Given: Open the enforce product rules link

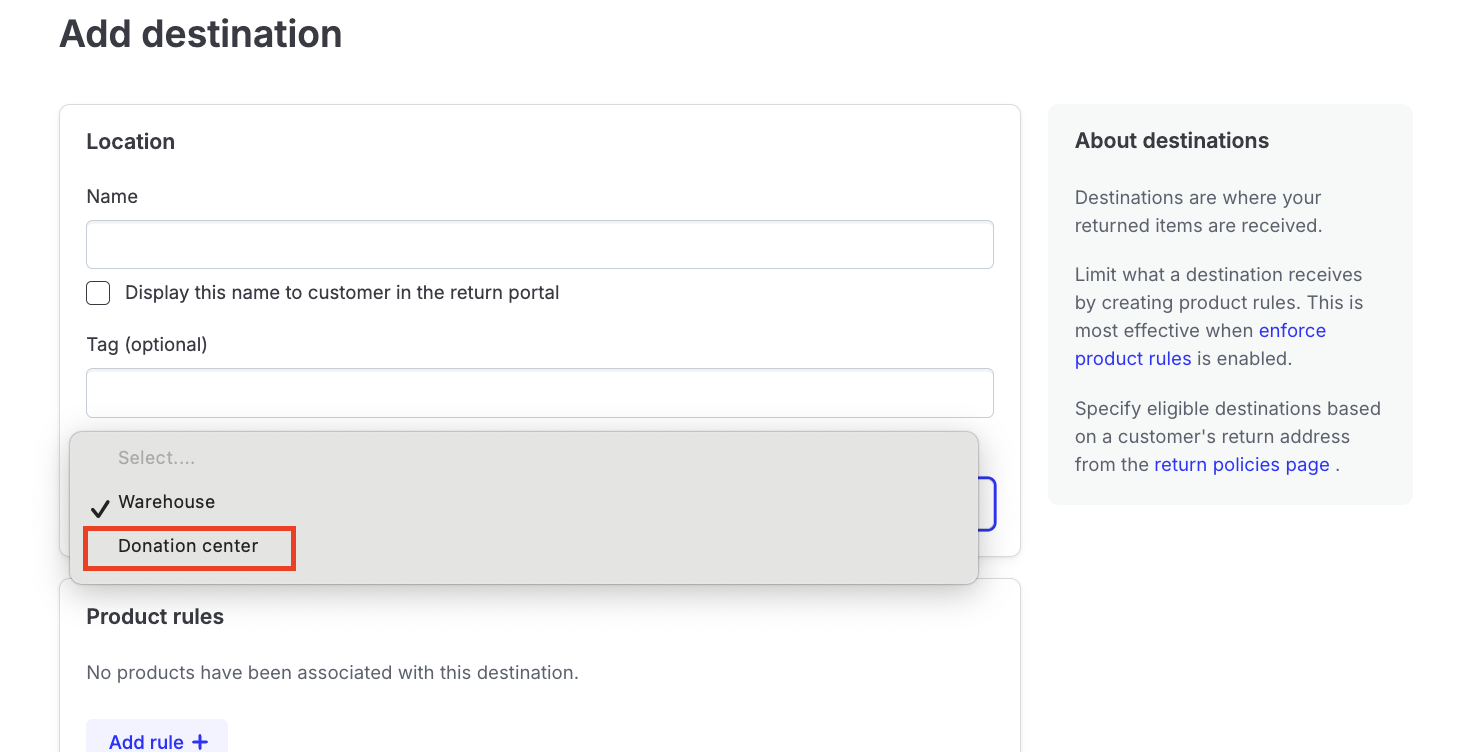Looking at the screenshot, I should (x=1200, y=344).
